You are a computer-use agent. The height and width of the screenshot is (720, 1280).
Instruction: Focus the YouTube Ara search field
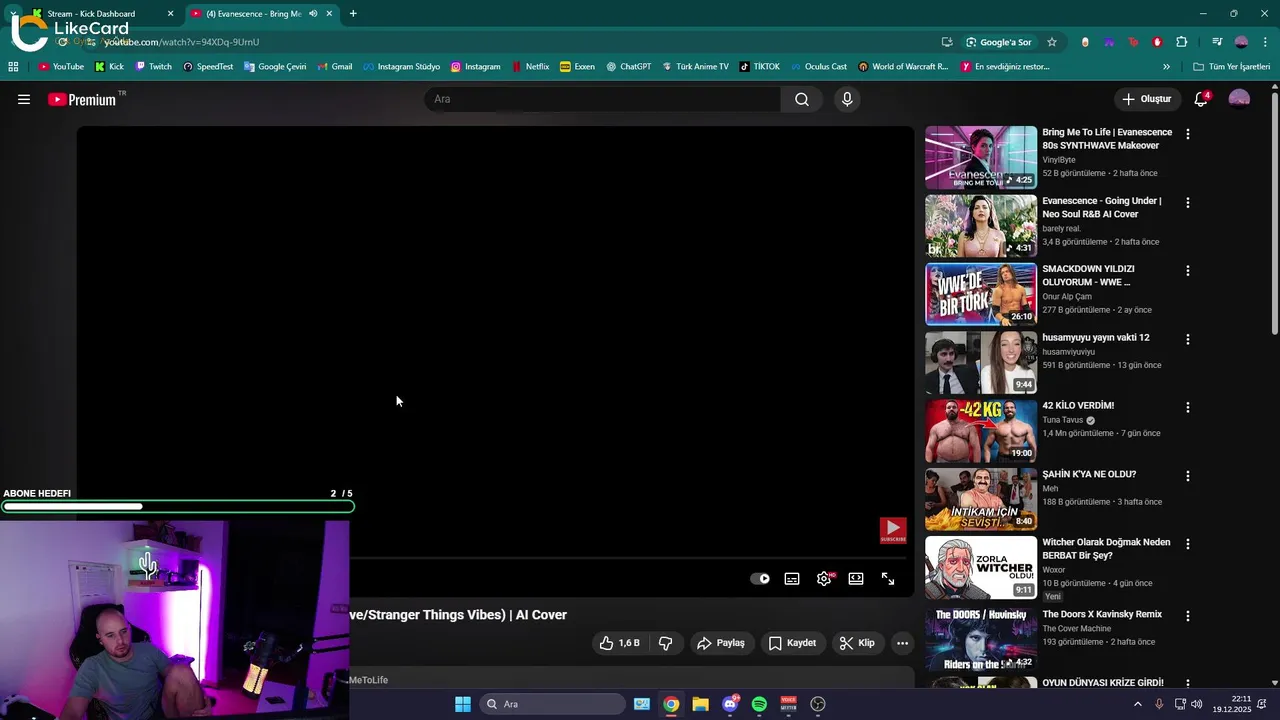(x=603, y=99)
